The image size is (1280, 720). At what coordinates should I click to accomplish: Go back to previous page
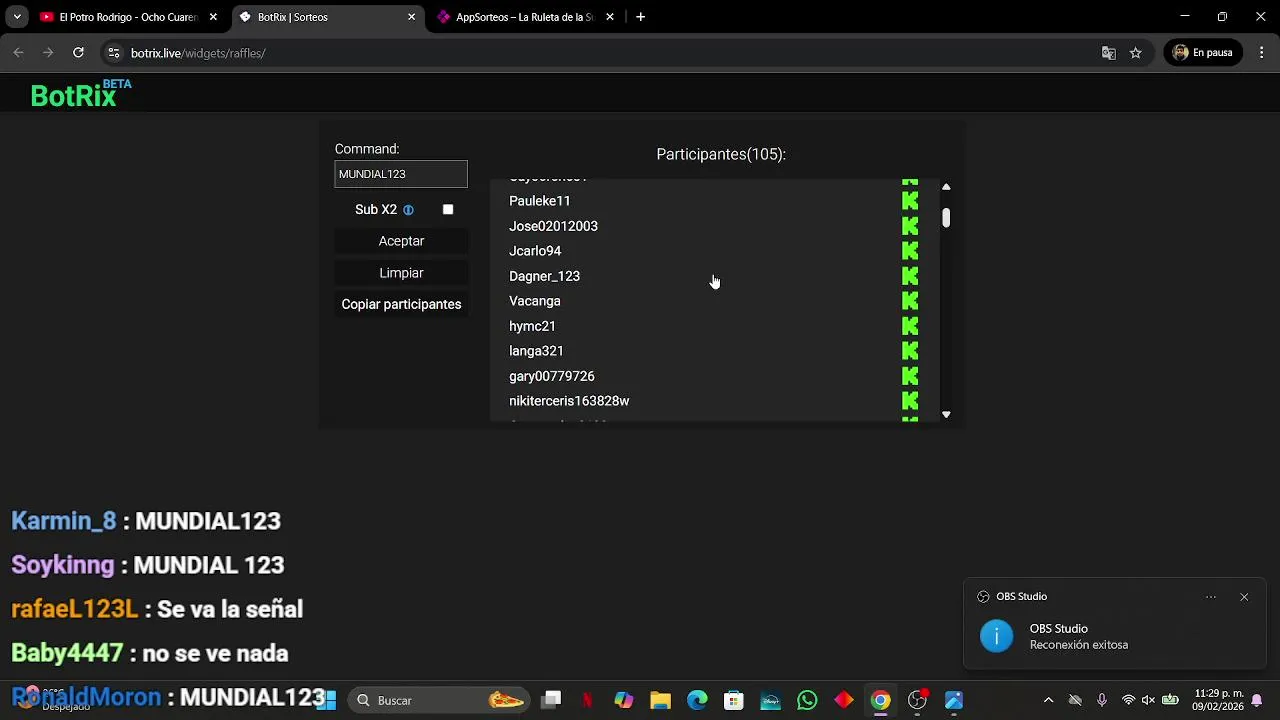(18, 53)
